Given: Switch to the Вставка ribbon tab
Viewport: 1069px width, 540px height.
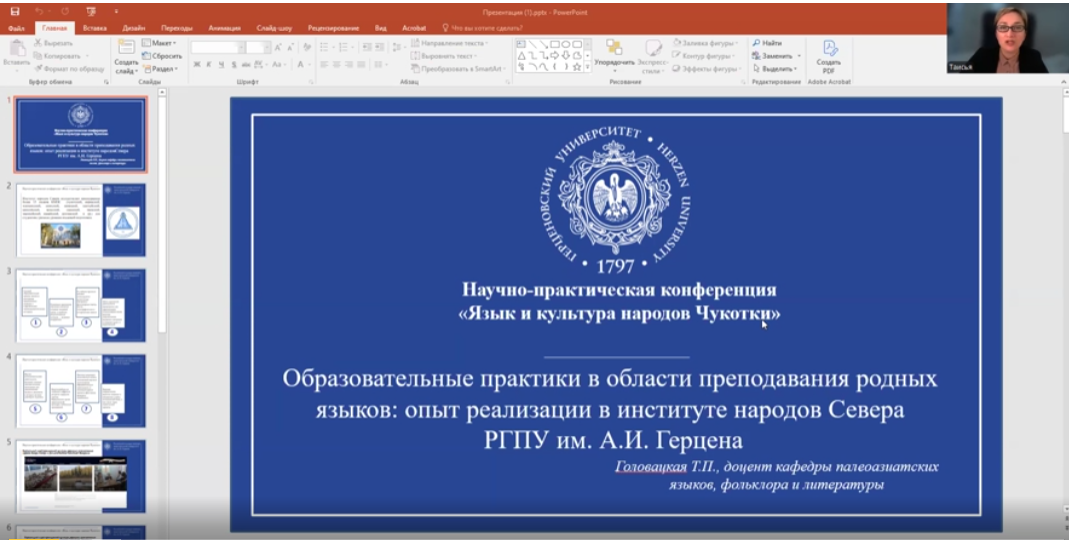Looking at the screenshot, I should (x=95, y=28).
